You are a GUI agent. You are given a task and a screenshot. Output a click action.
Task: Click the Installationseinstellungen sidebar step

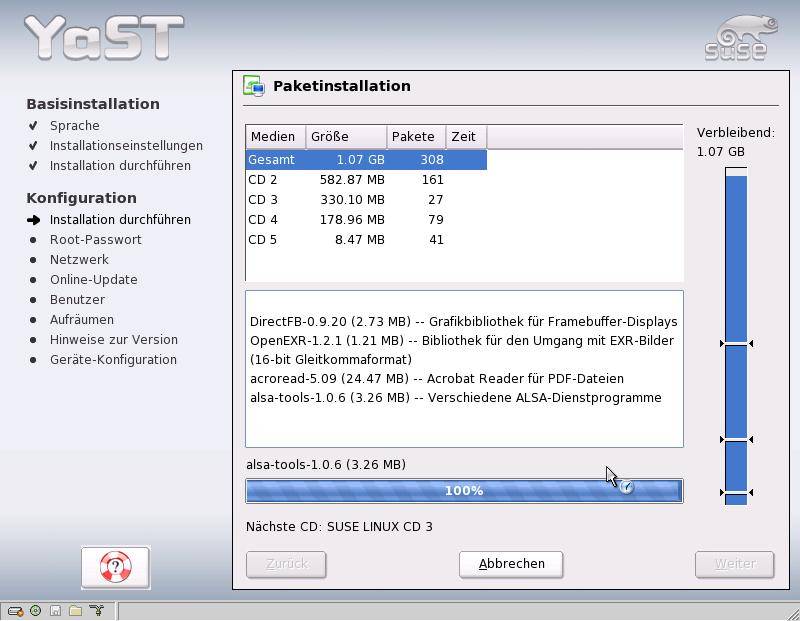(x=126, y=145)
